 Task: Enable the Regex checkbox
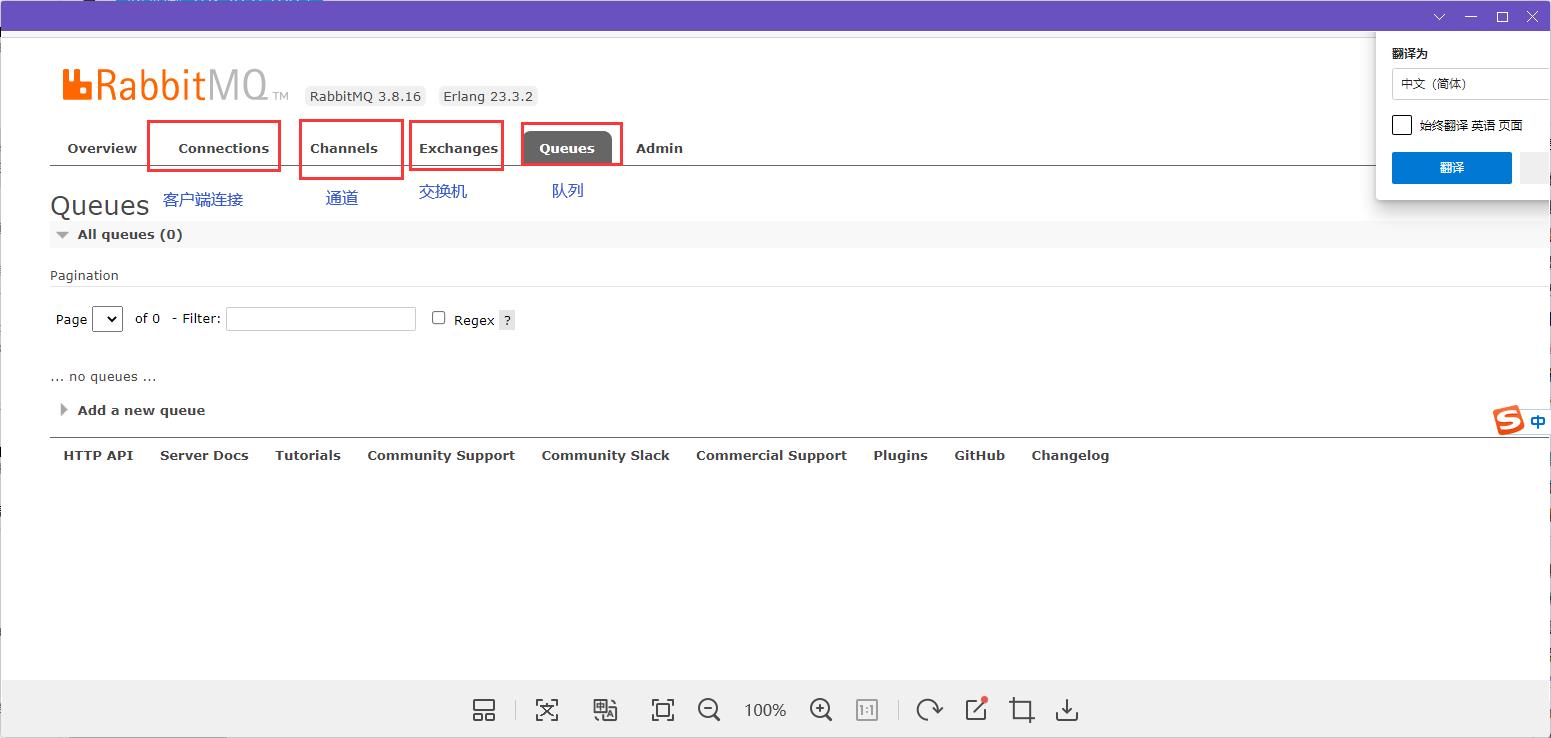438,318
